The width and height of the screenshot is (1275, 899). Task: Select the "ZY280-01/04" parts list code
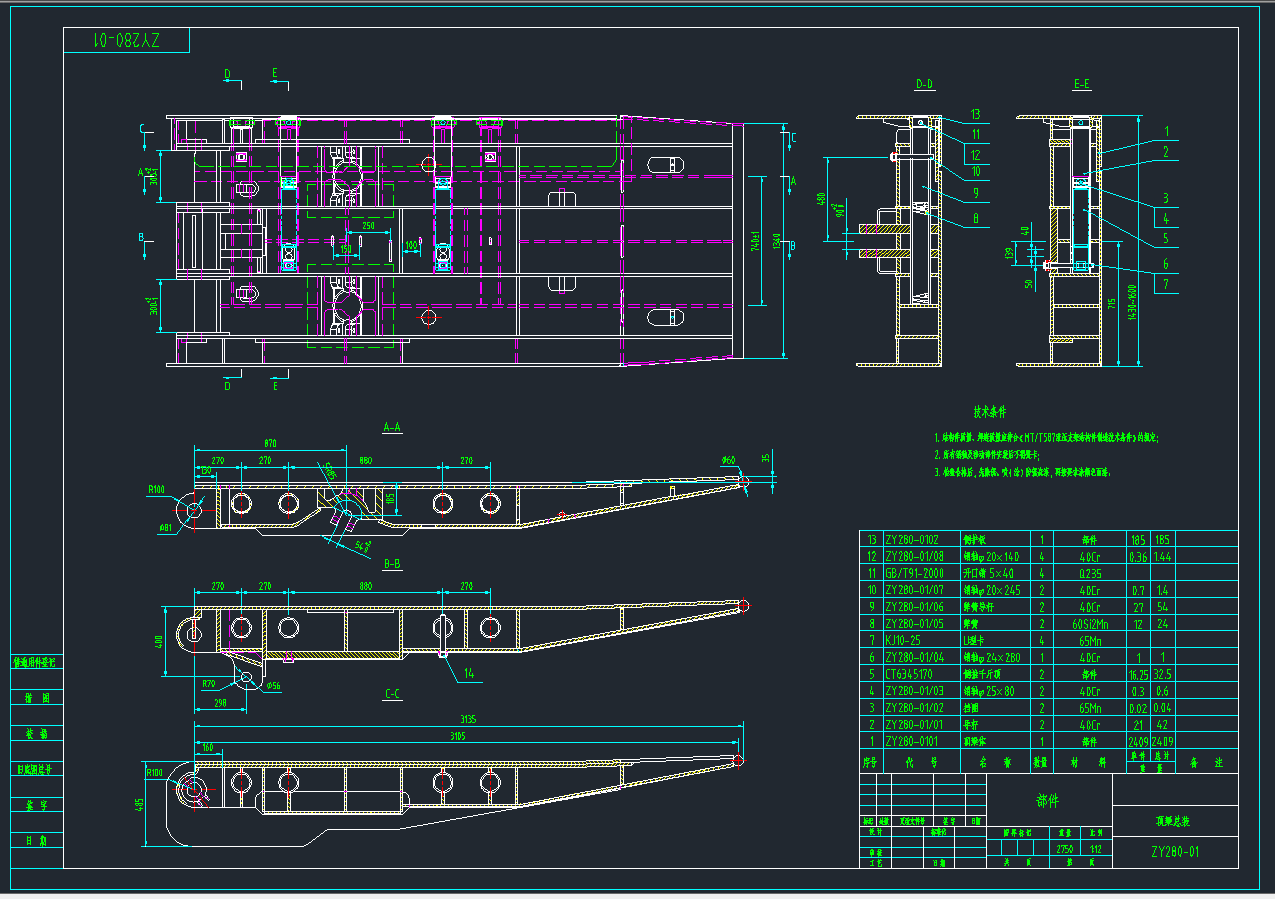[x=914, y=657]
